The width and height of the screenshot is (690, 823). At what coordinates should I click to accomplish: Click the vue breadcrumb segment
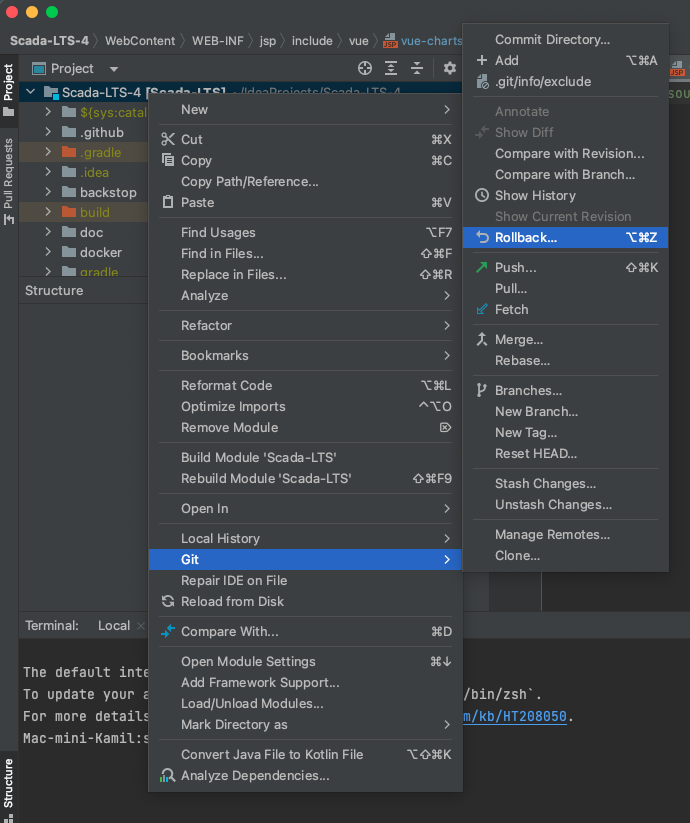pyautogui.click(x=359, y=41)
